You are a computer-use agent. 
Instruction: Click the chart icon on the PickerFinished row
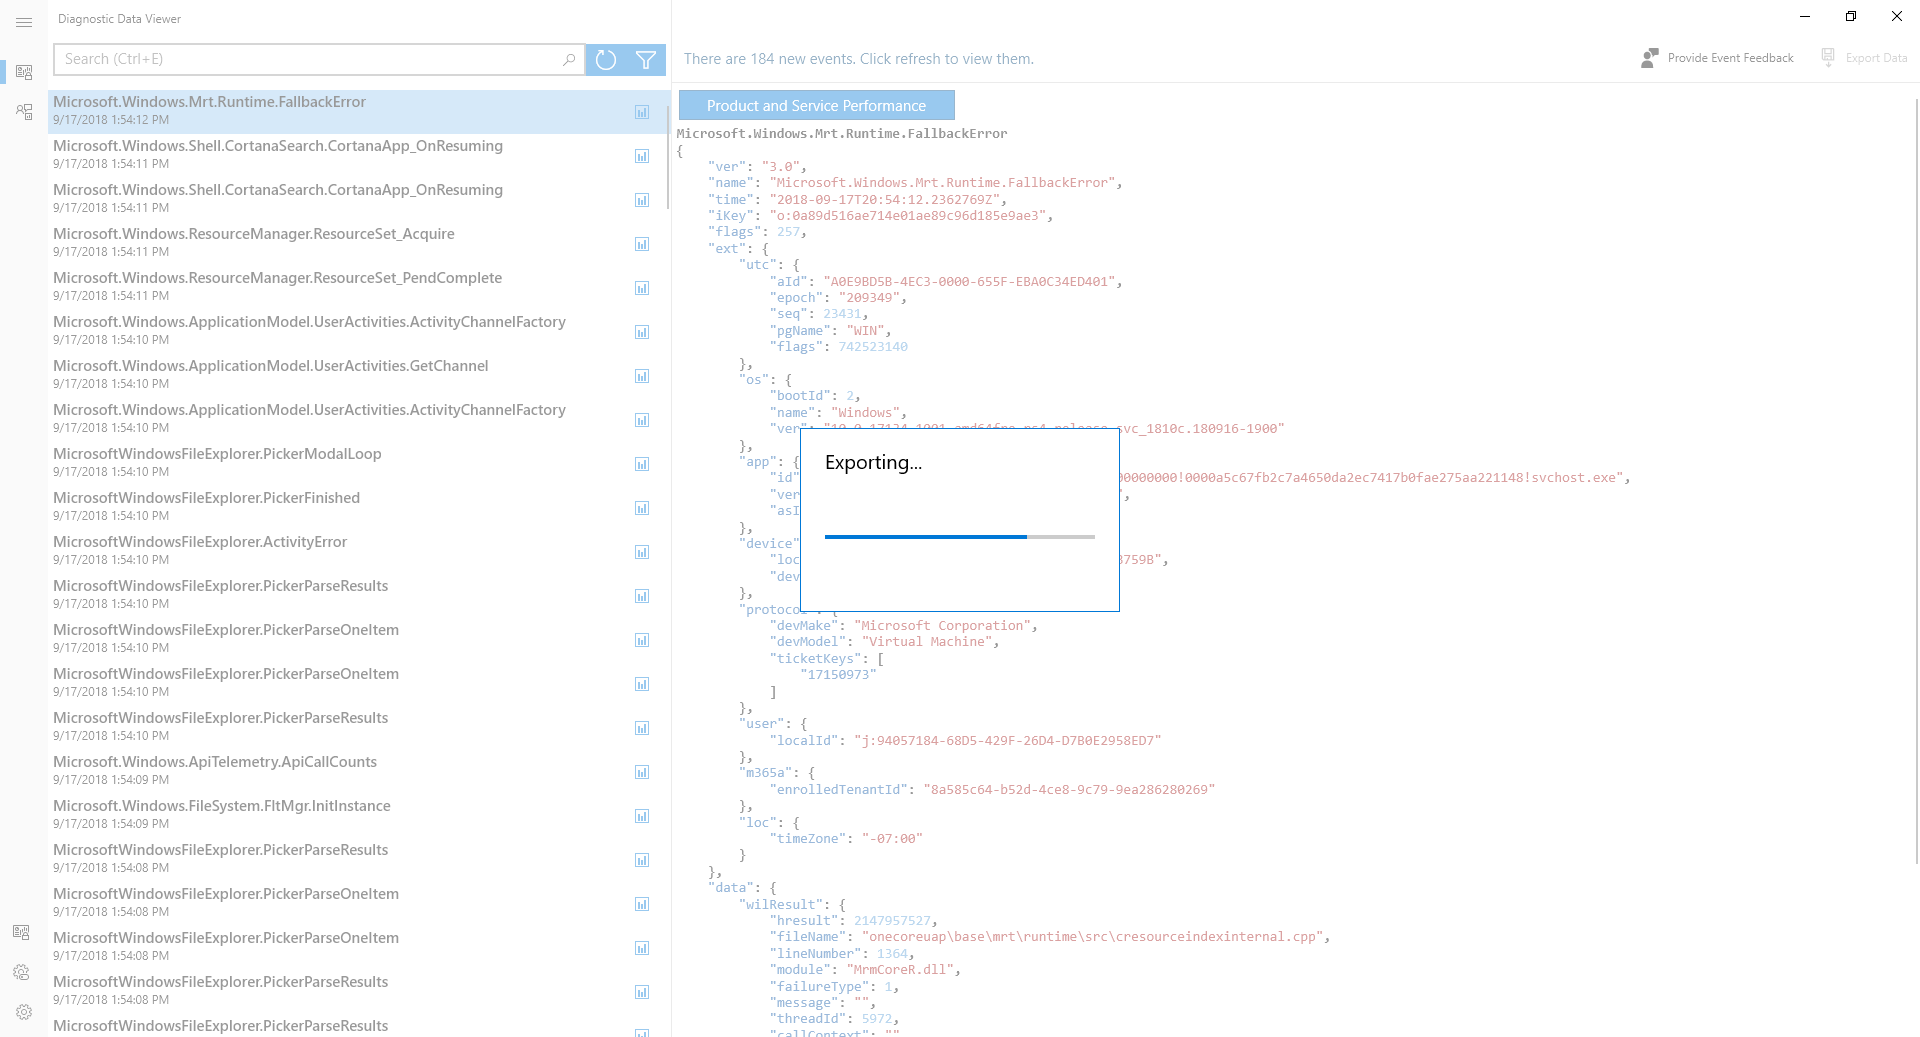pyautogui.click(x=642, y=508)
